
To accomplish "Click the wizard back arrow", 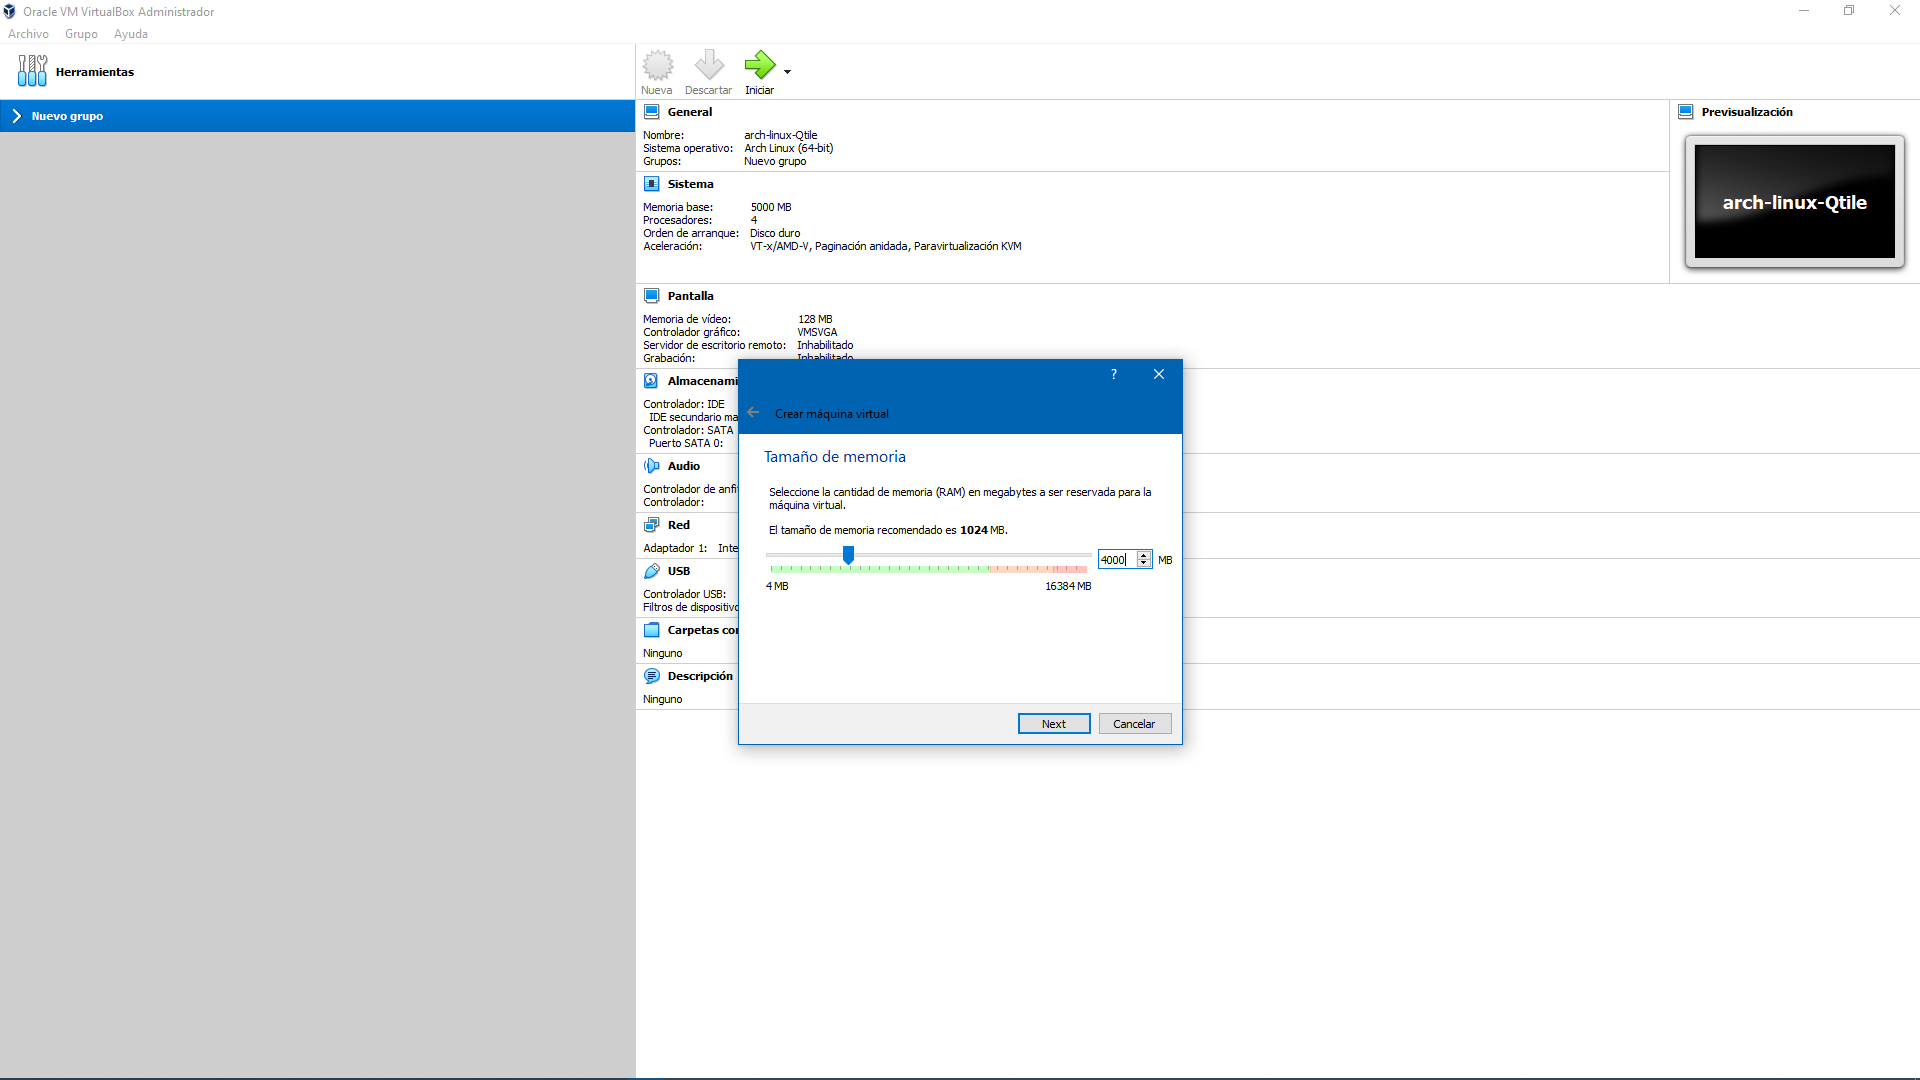I will click(753, 413).
